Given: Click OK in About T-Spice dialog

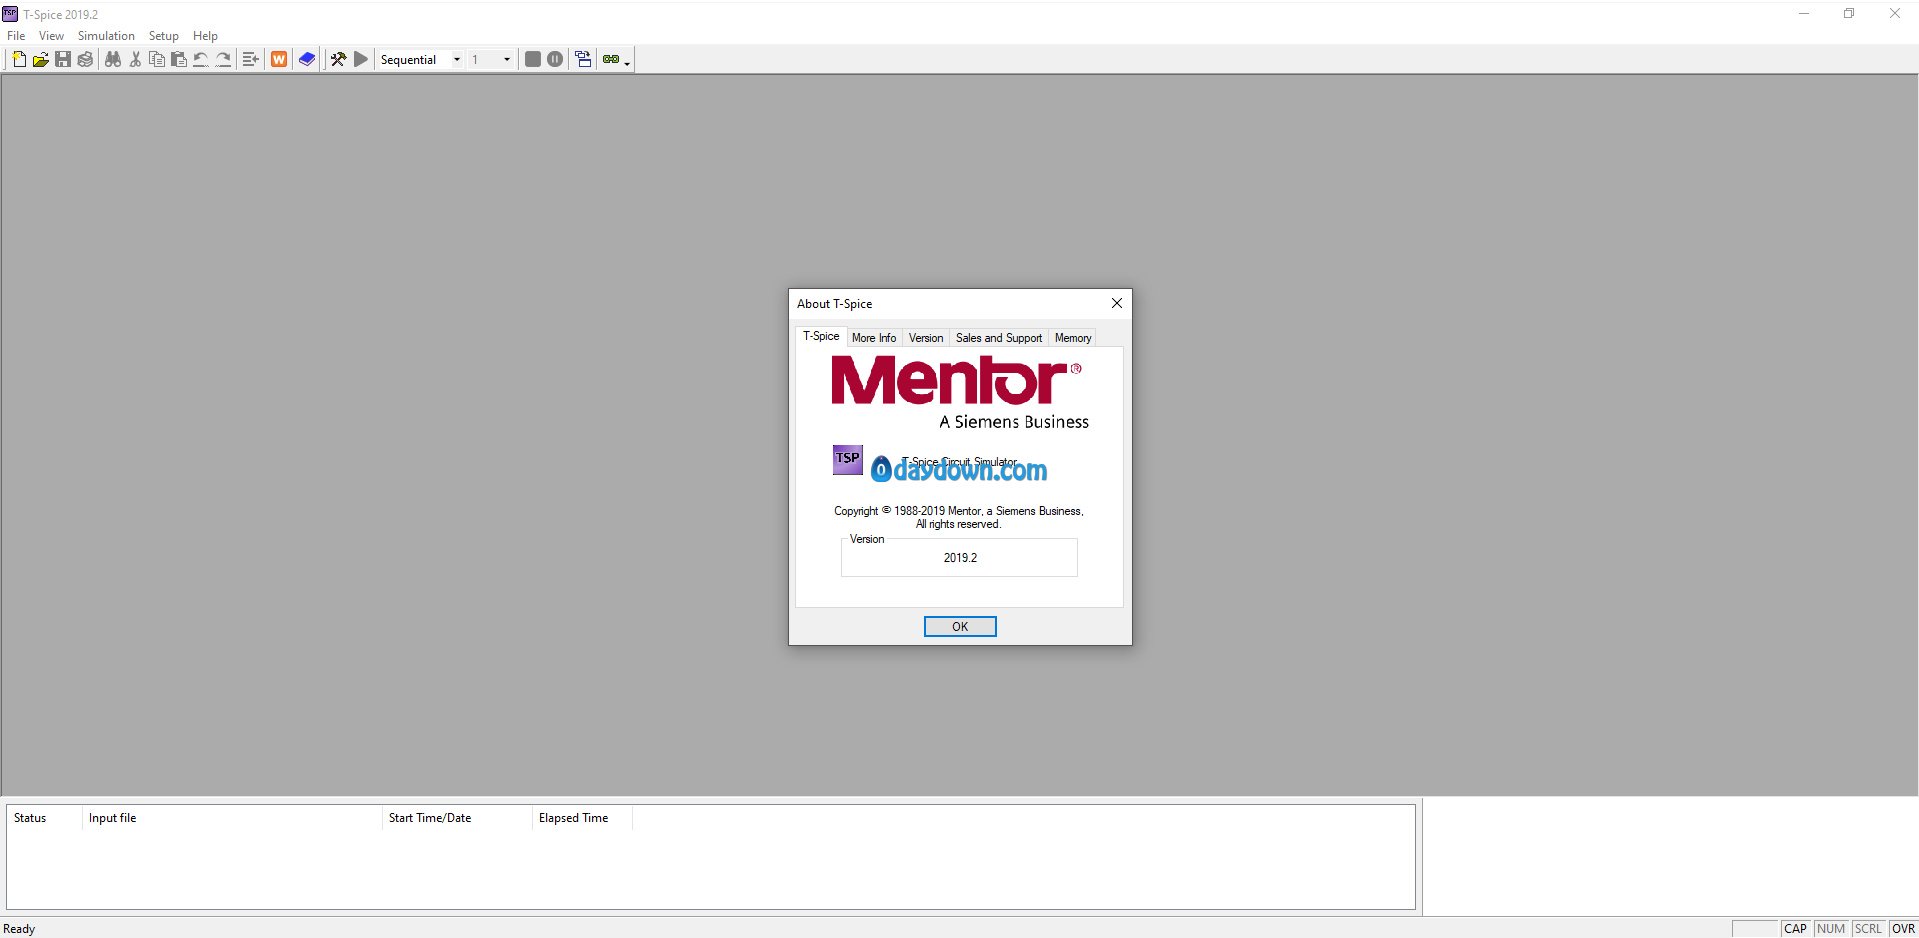Looking at the screenshot, I should pos(960,627).
